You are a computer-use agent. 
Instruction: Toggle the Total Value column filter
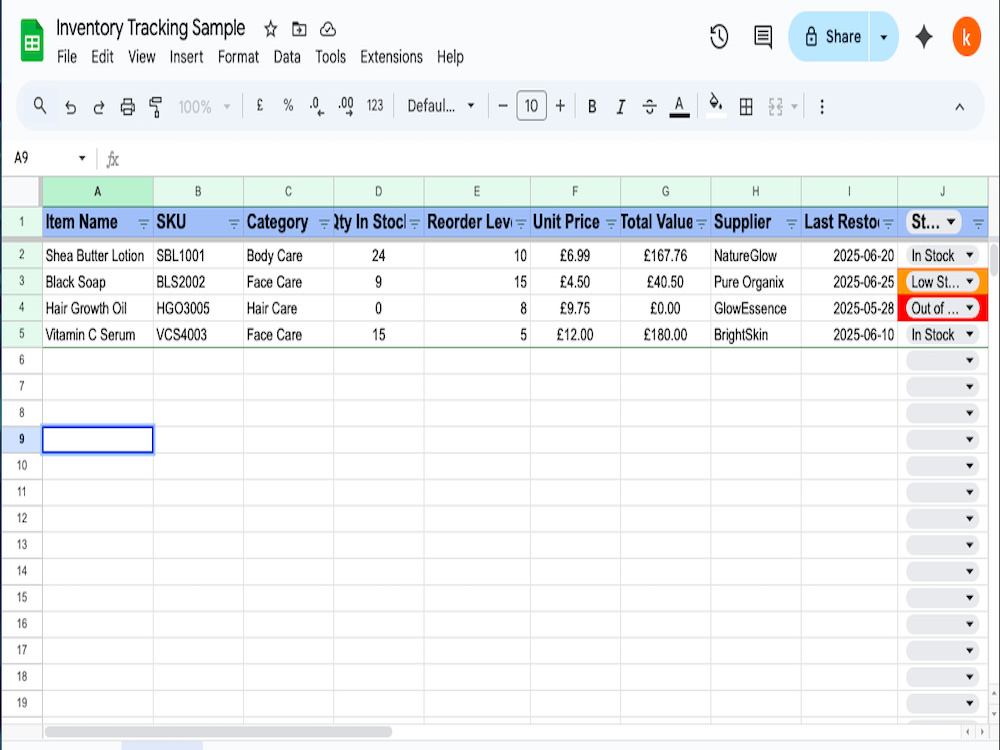click(x=702, y=223)
